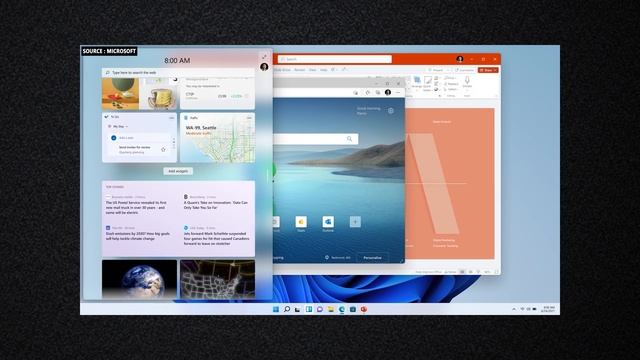Switch to PowerPoint on the taskbar
Image resolution: width=640 pixels, height=360 pixels.
click(364, 309)
